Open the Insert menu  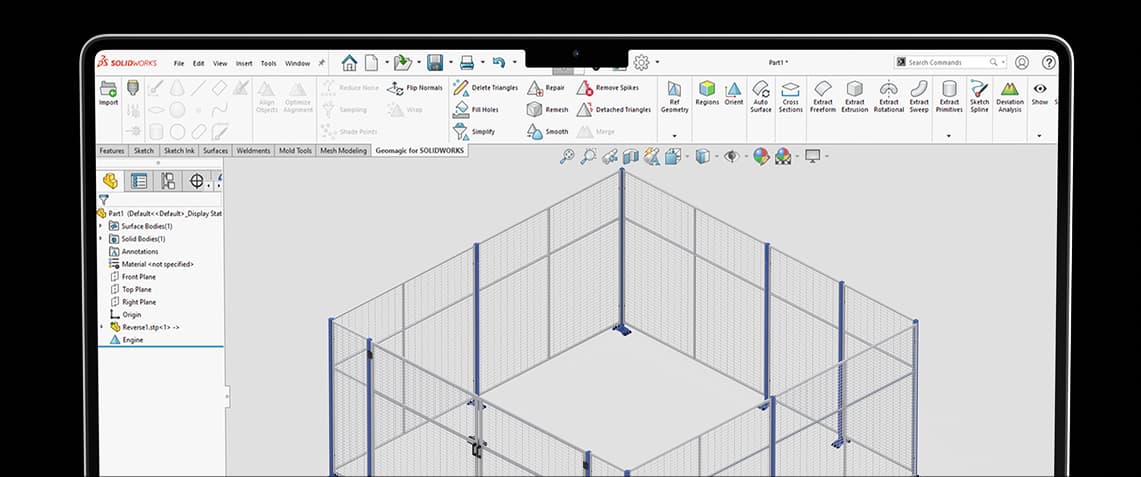[244, 63]
